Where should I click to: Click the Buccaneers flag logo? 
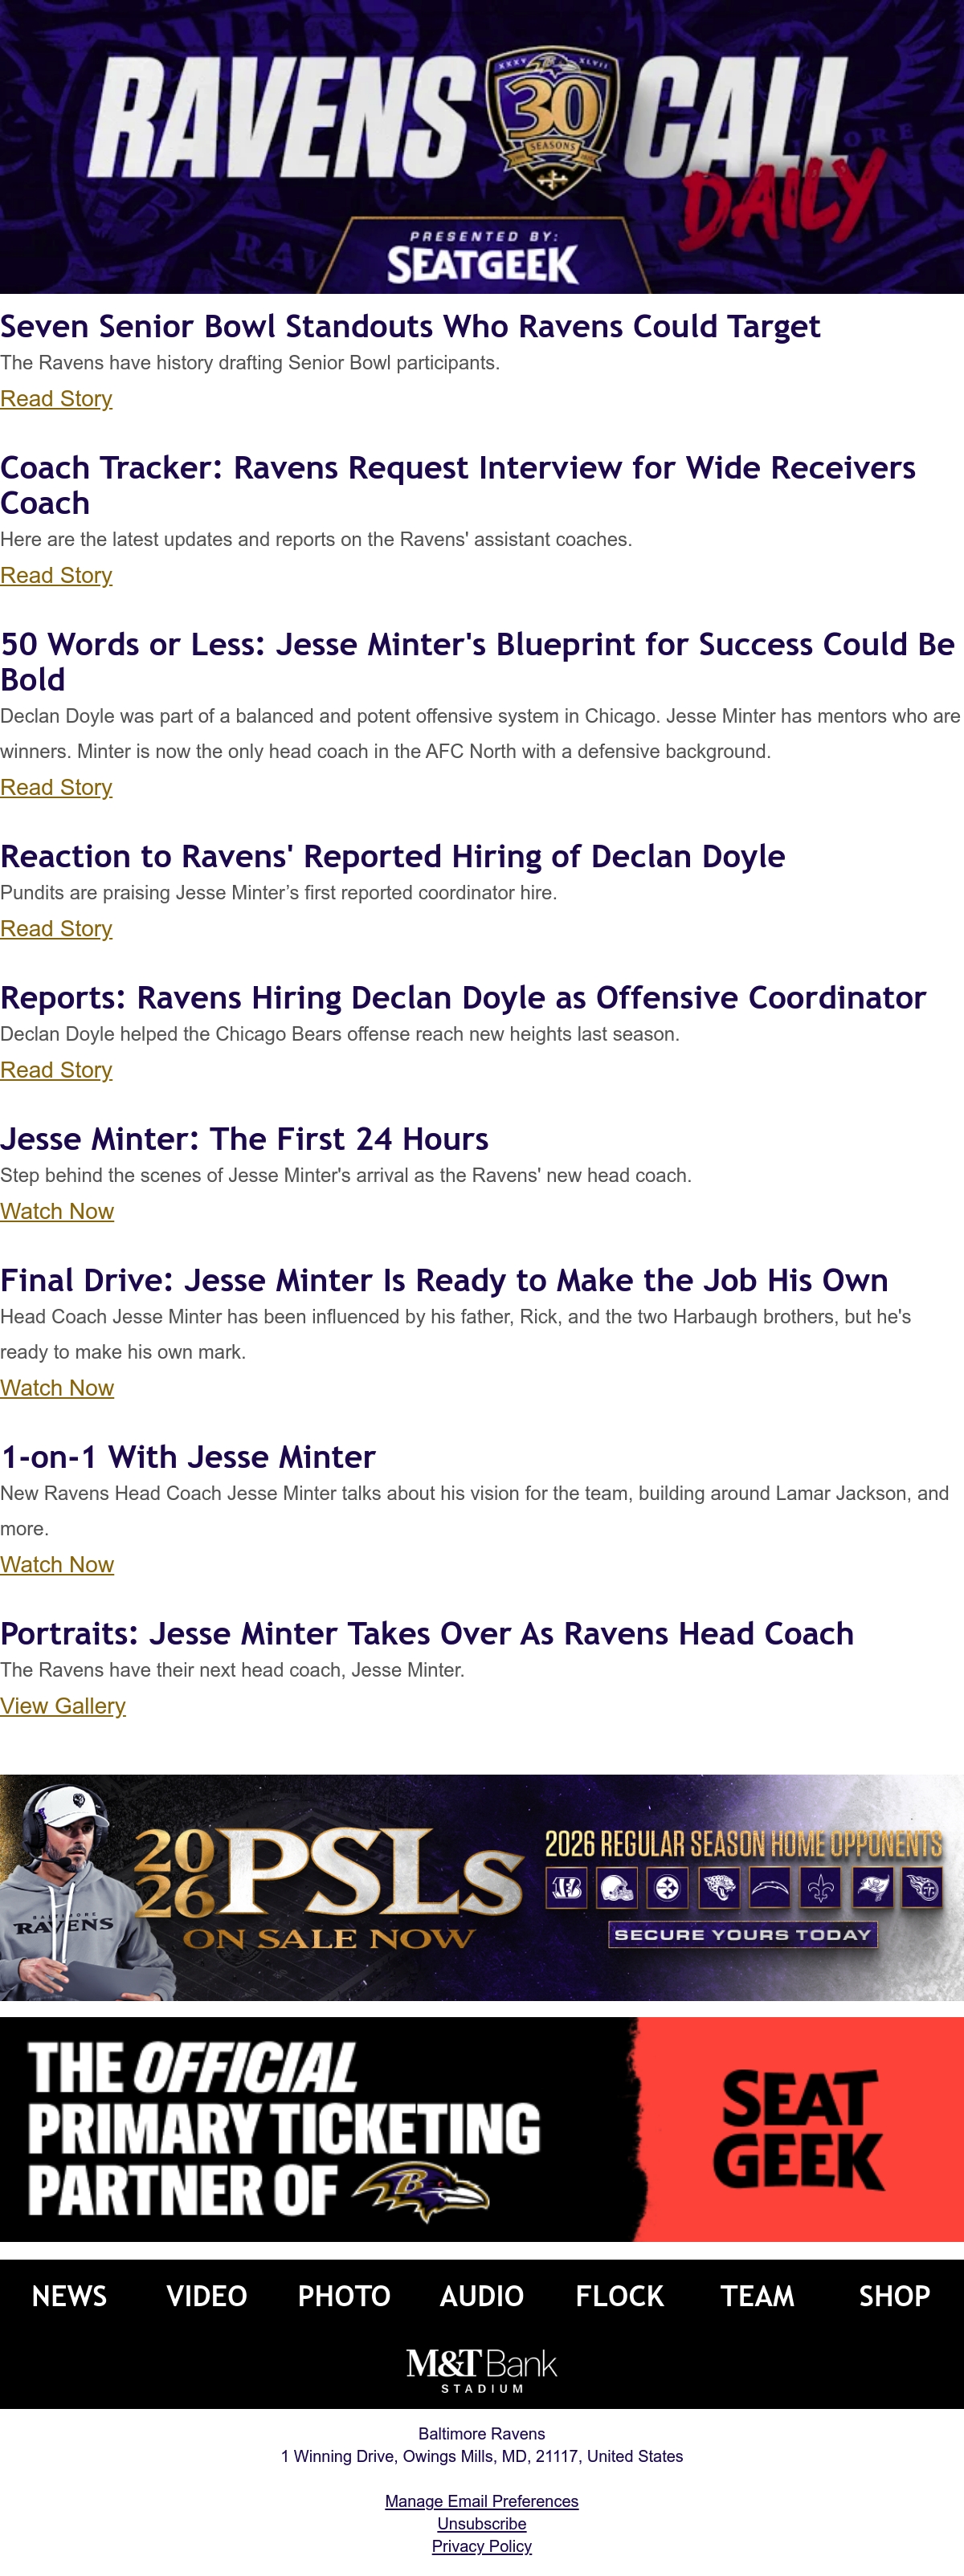click(872, 1888)
